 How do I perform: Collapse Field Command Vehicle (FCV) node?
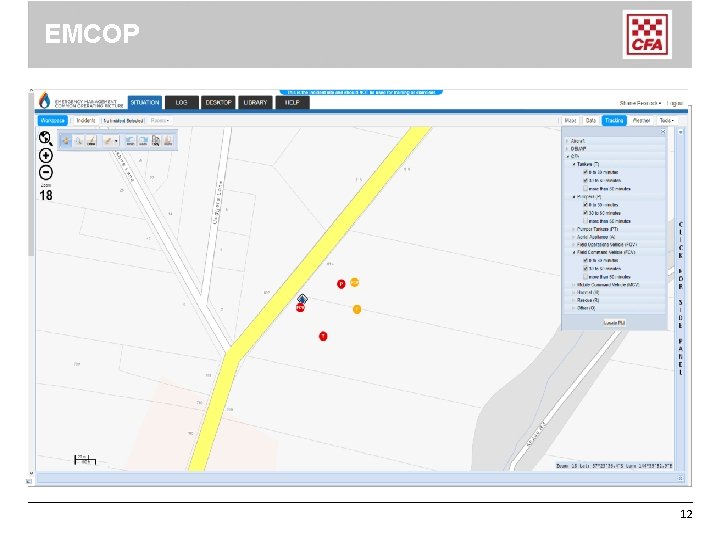coord(574,252)
